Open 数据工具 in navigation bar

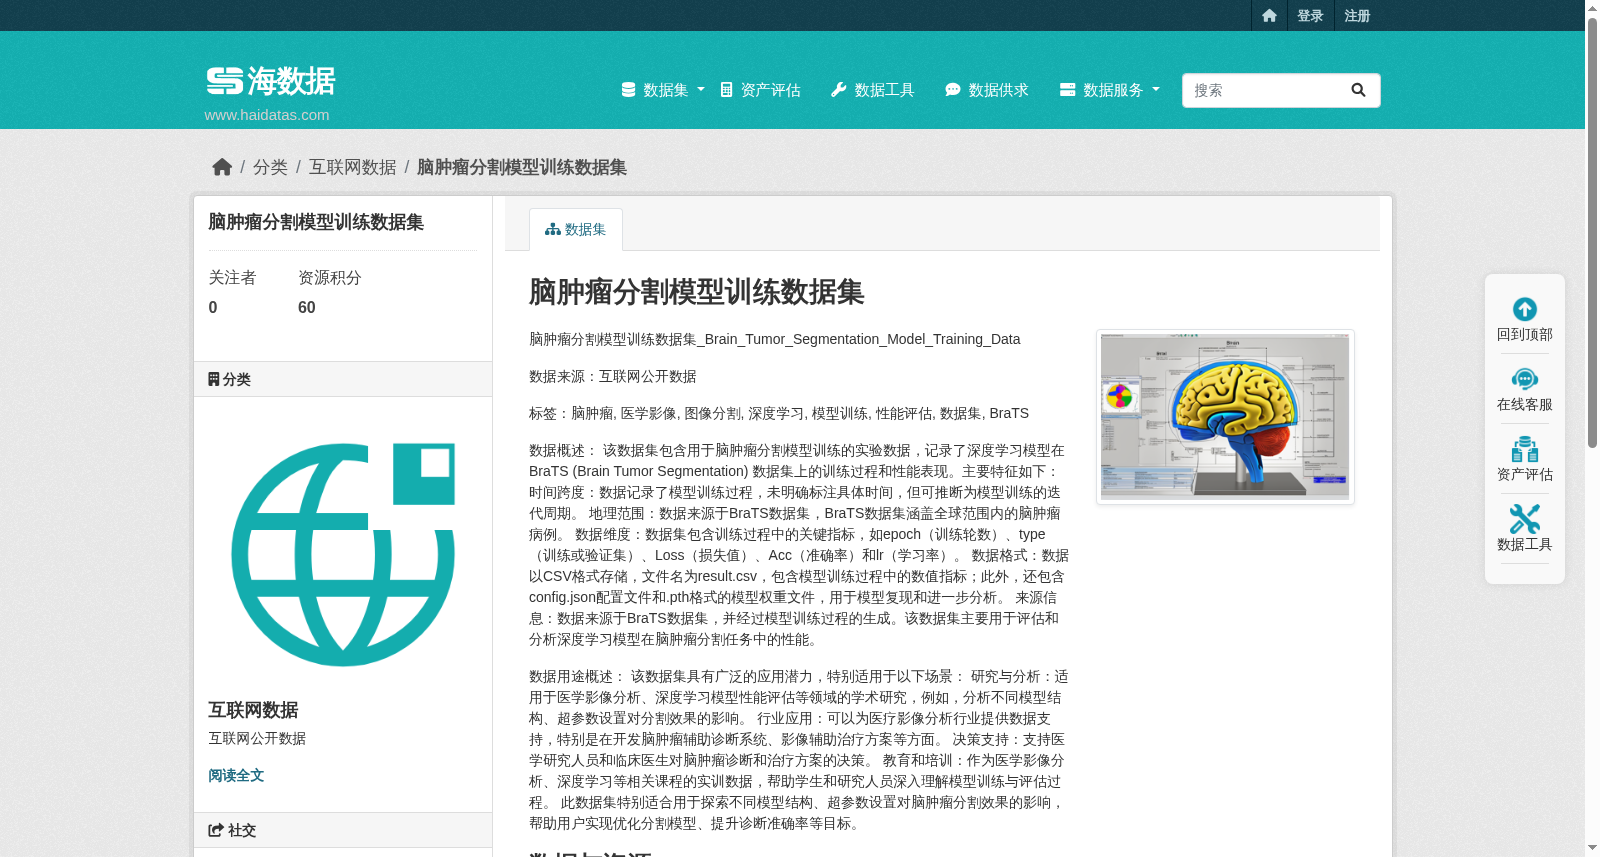872,90
